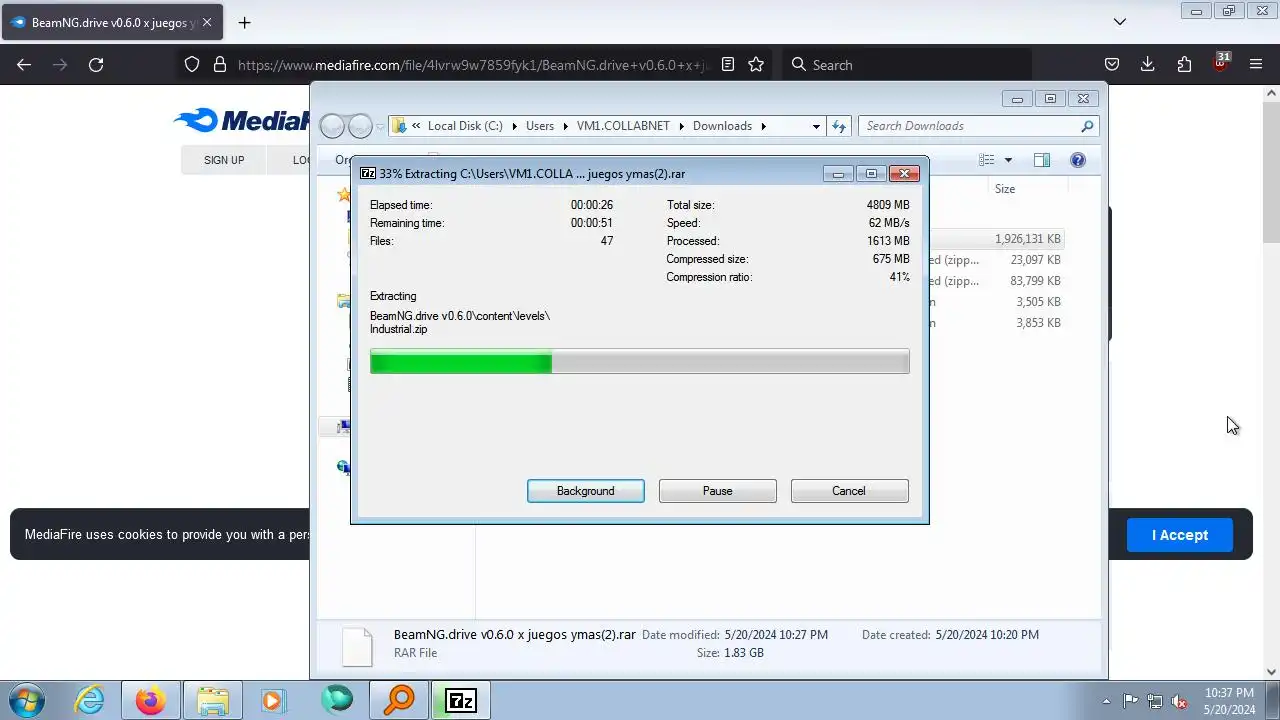This screenshot has width=1280, height=720.
Task: Focus the MediaFire URL address field
Action: [474, 65]
